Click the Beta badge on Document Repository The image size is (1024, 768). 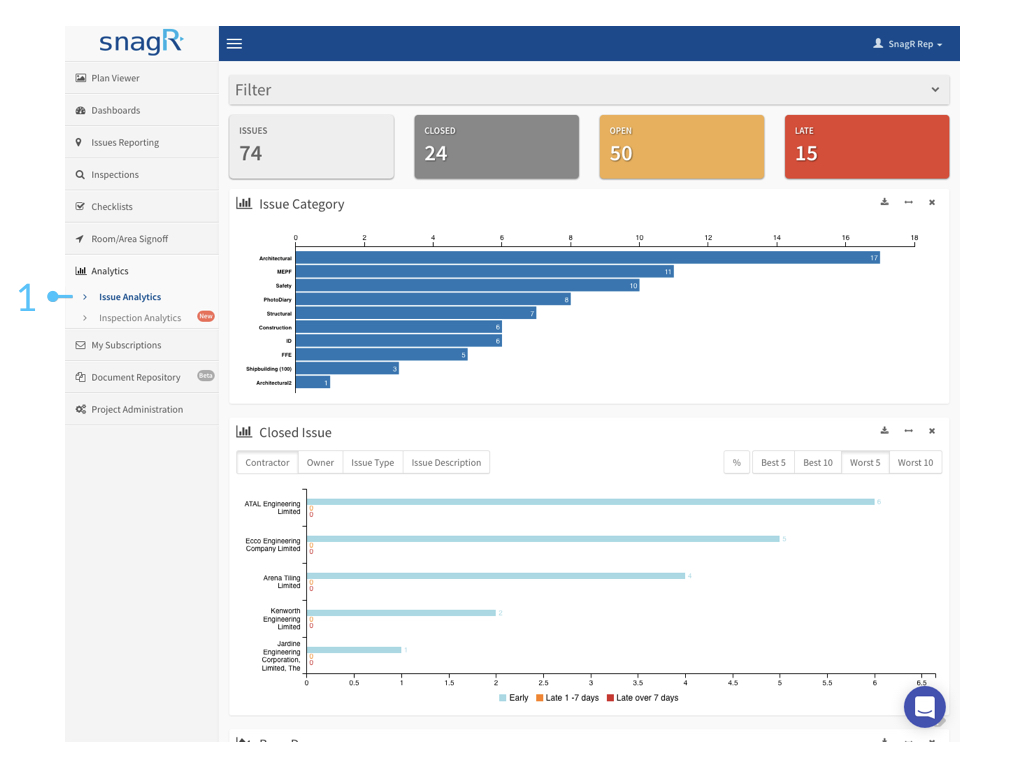pyautogui.click(x=206, y=376)
